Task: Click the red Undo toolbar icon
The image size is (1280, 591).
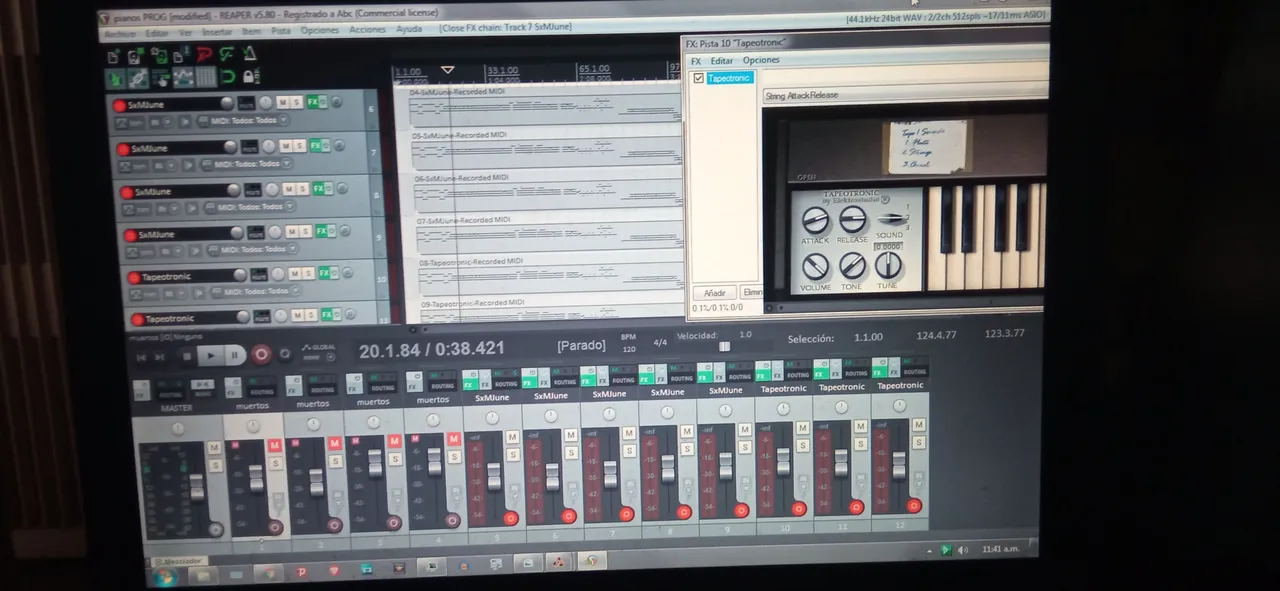Action: coord(204,55)
